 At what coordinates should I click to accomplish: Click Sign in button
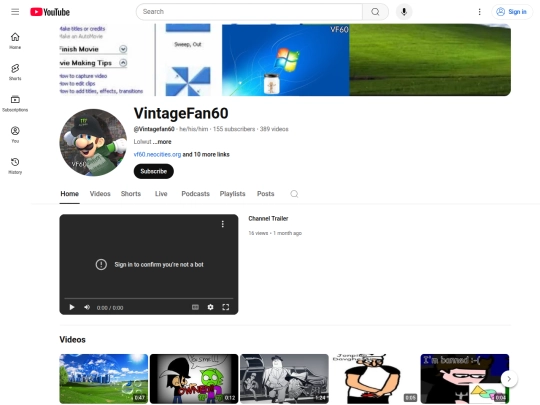pos(512,12)
